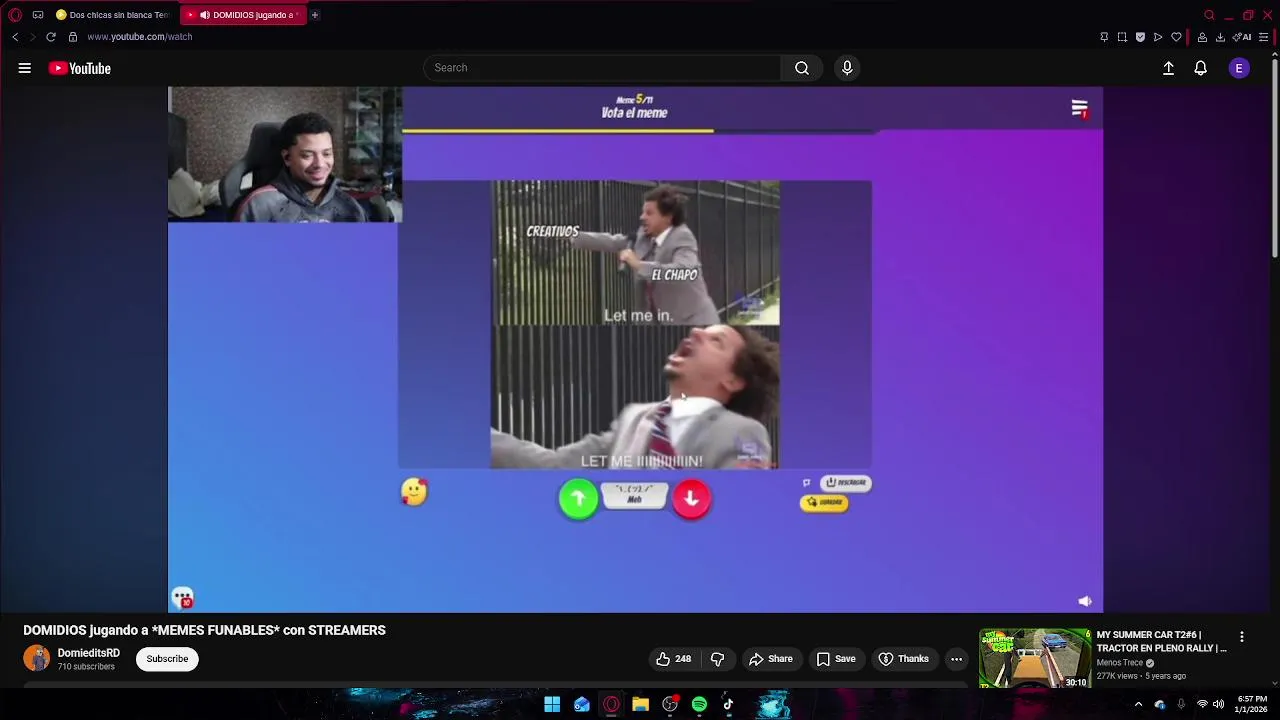Open the YouTube notifications bell
This screenshot has height=720, width=1280.
[1201, 68]
